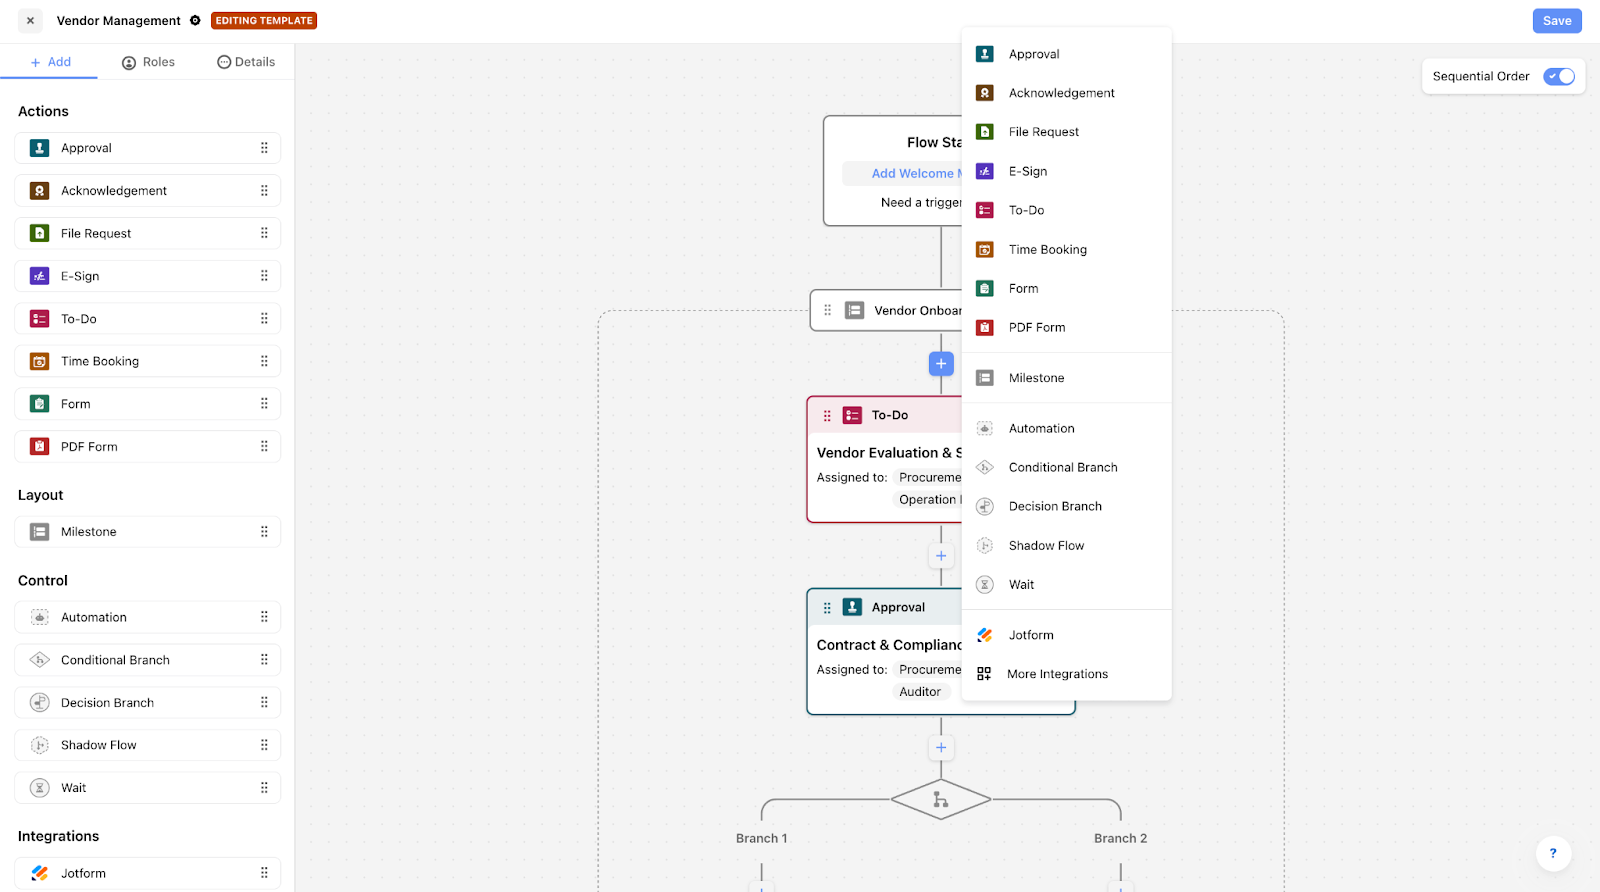Save the template

[1556, 21]
